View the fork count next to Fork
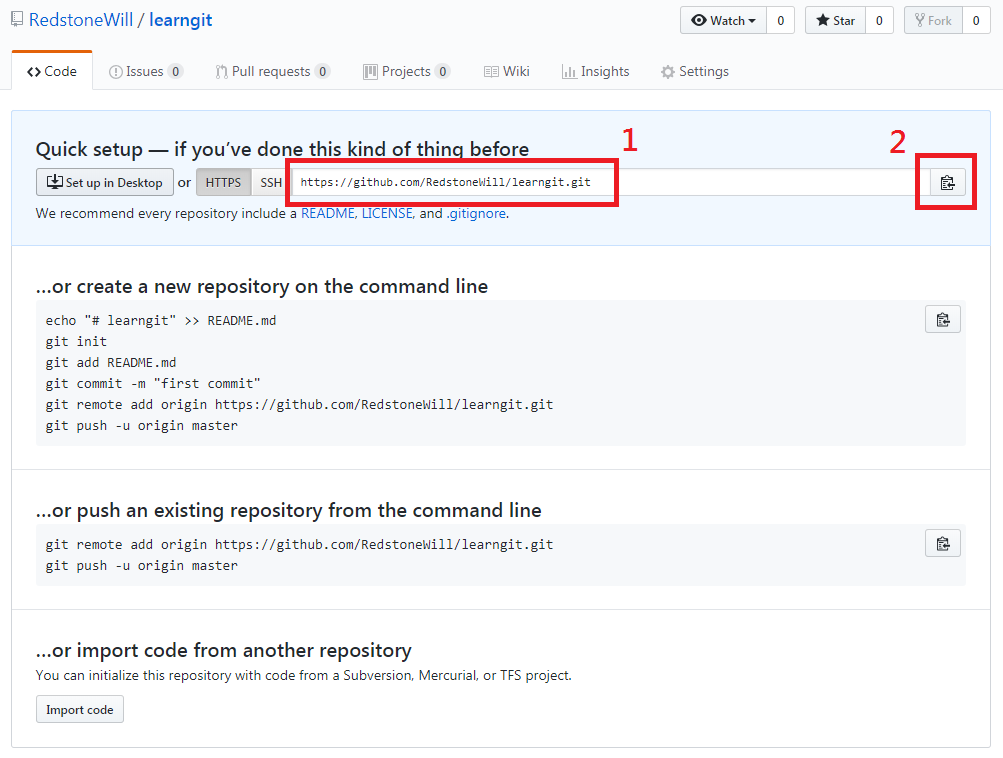The image size is (1003, 758). click(x=976, y=20)
